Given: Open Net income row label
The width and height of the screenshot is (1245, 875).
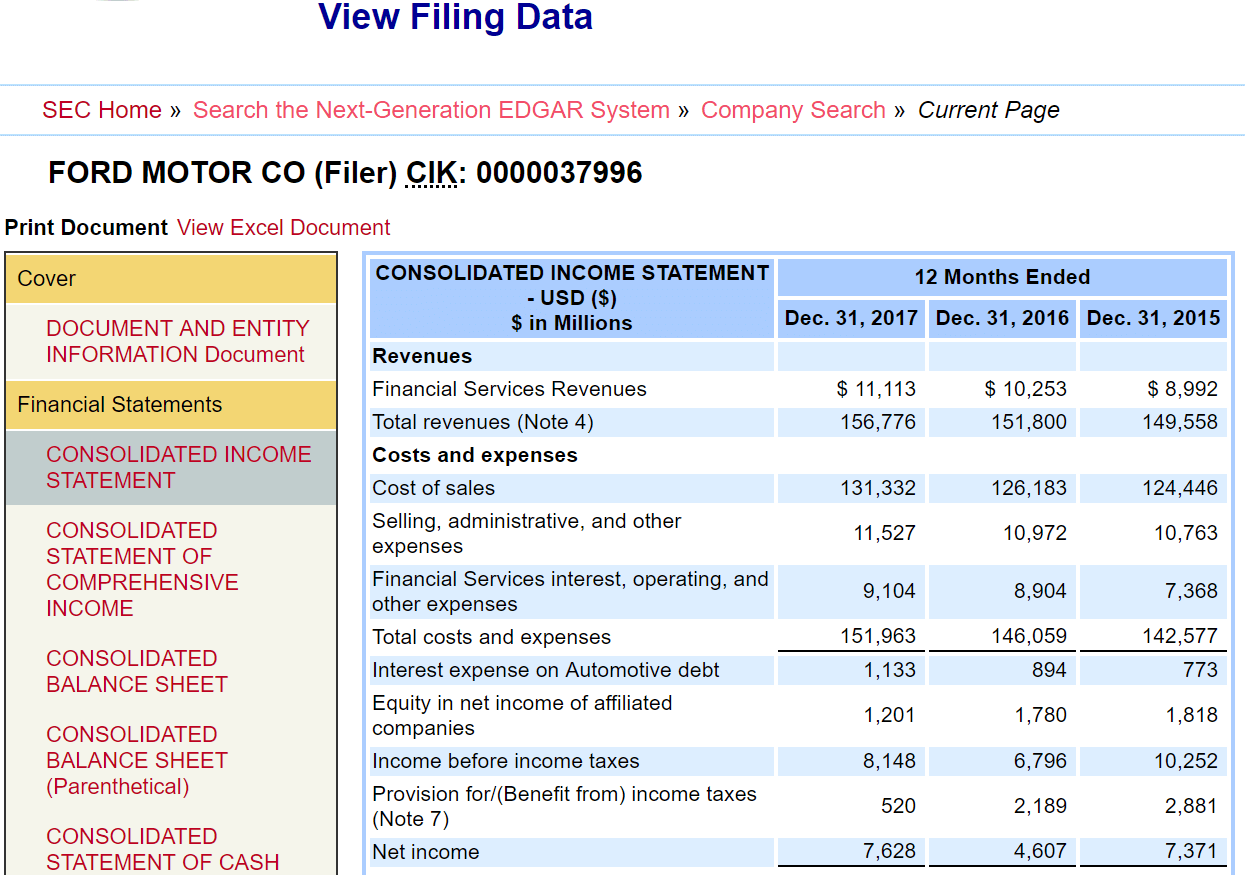Looking at the screenshot, I should click(425, 852).
